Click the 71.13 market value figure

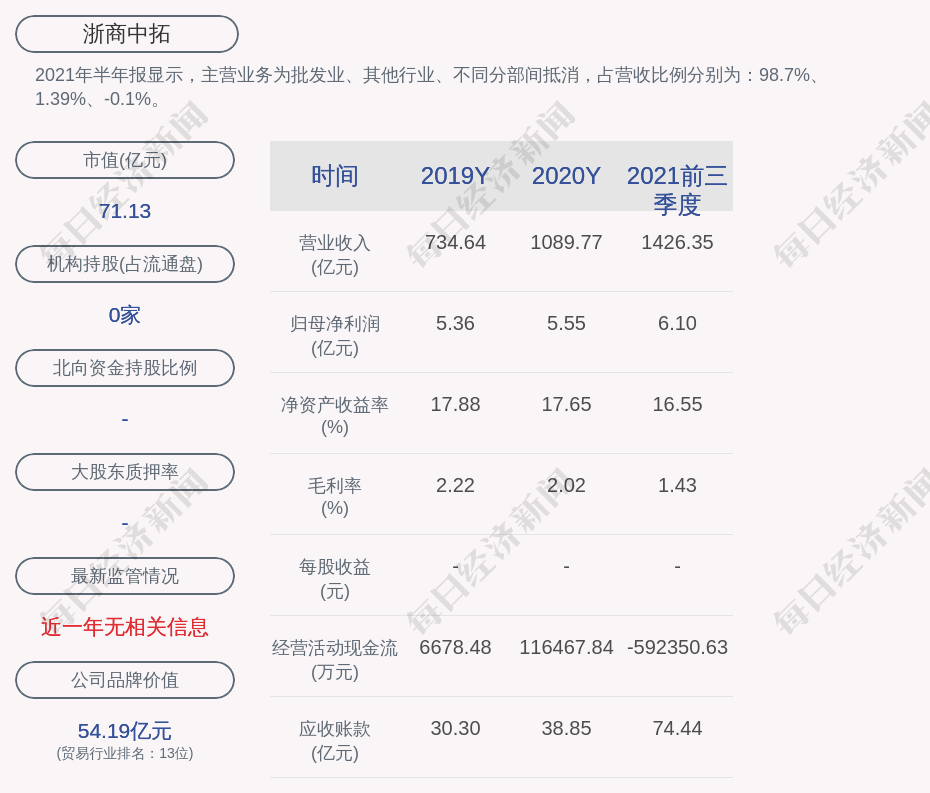pos(125,211)
